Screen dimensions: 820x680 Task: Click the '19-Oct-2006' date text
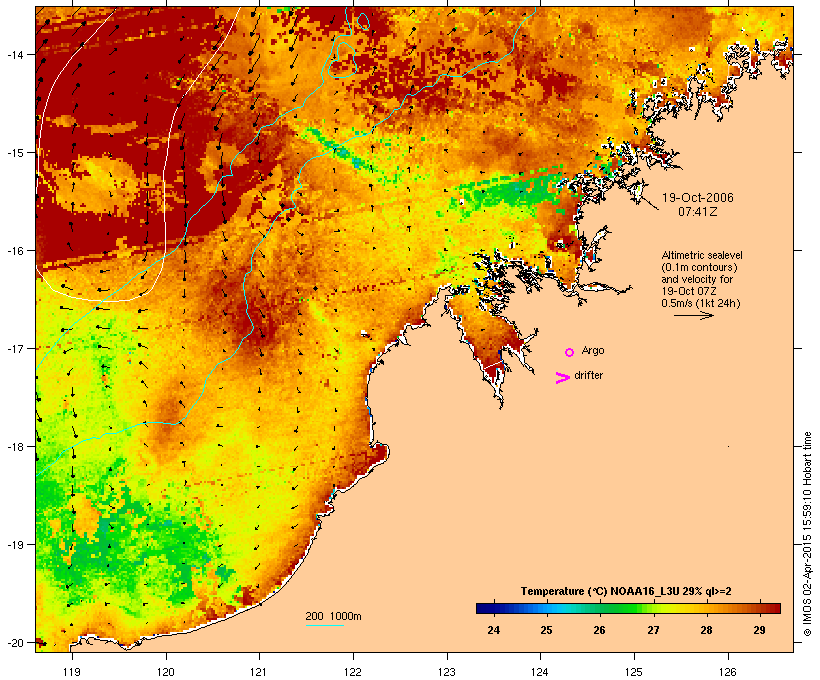coord(698,198)
